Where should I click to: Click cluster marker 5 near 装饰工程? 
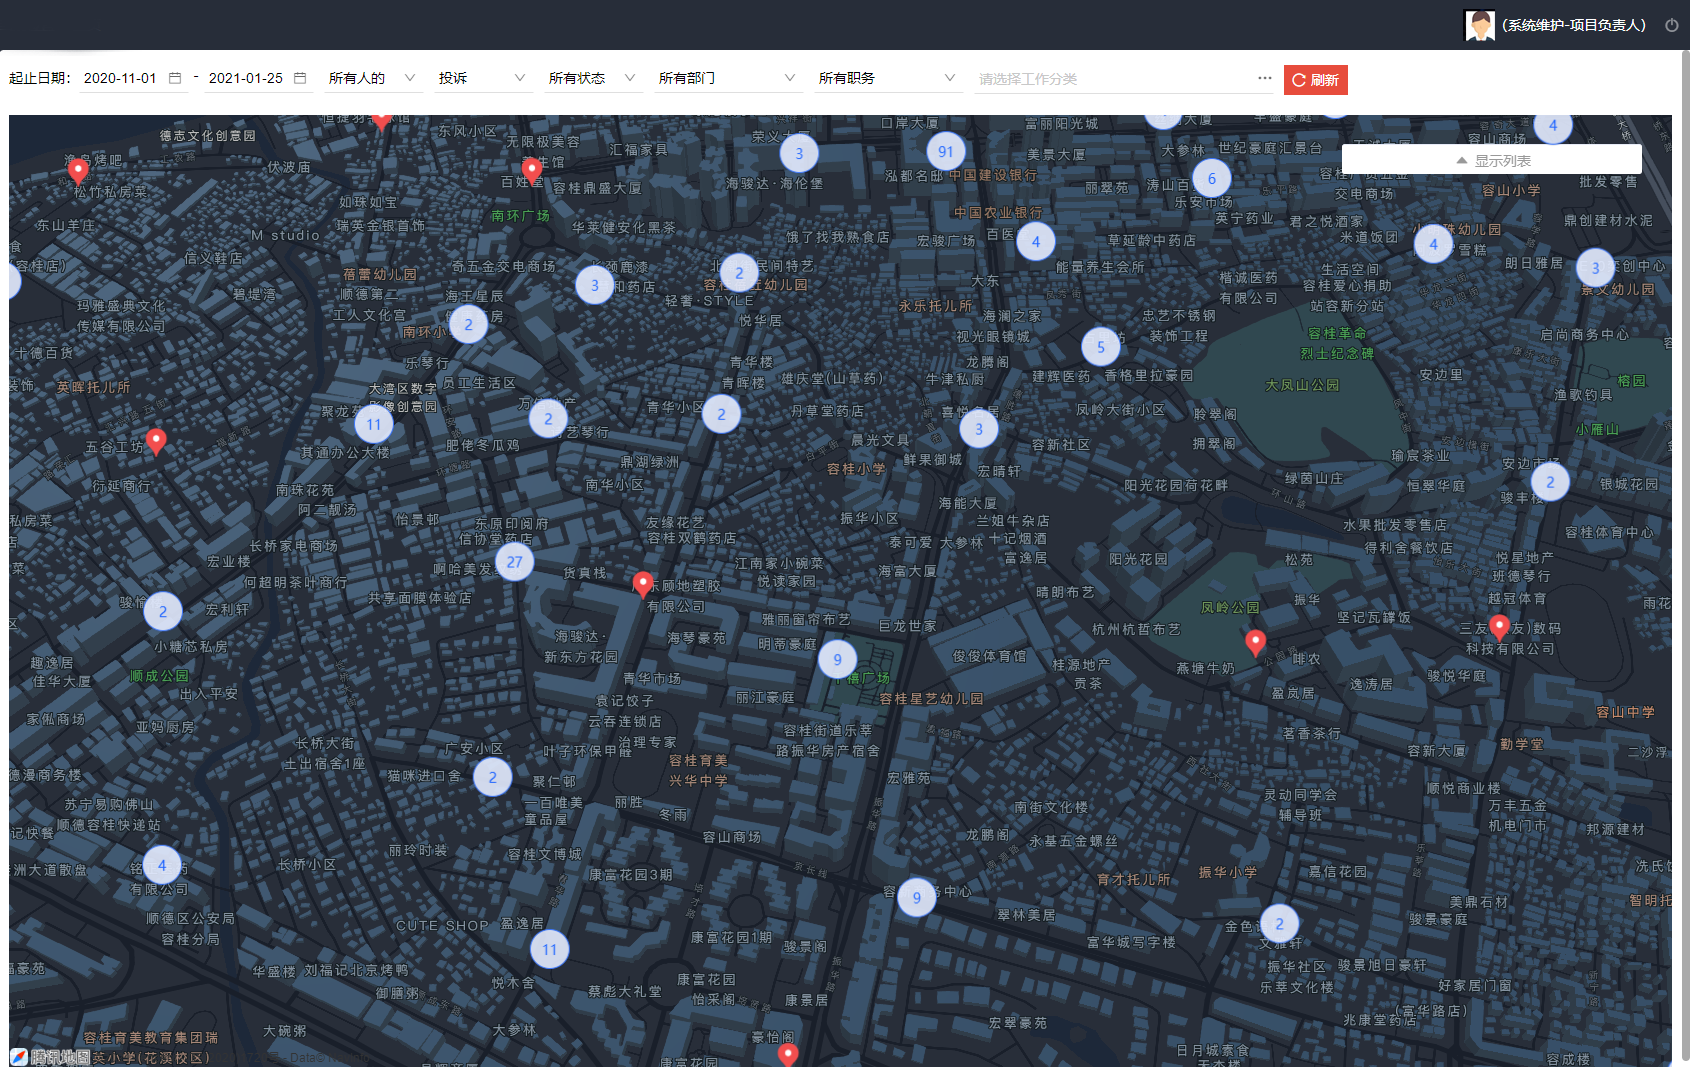coord(1101,347)
